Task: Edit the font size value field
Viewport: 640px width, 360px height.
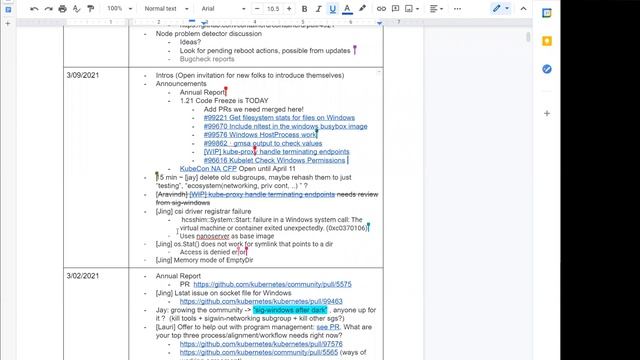Action: pos(273,9)
